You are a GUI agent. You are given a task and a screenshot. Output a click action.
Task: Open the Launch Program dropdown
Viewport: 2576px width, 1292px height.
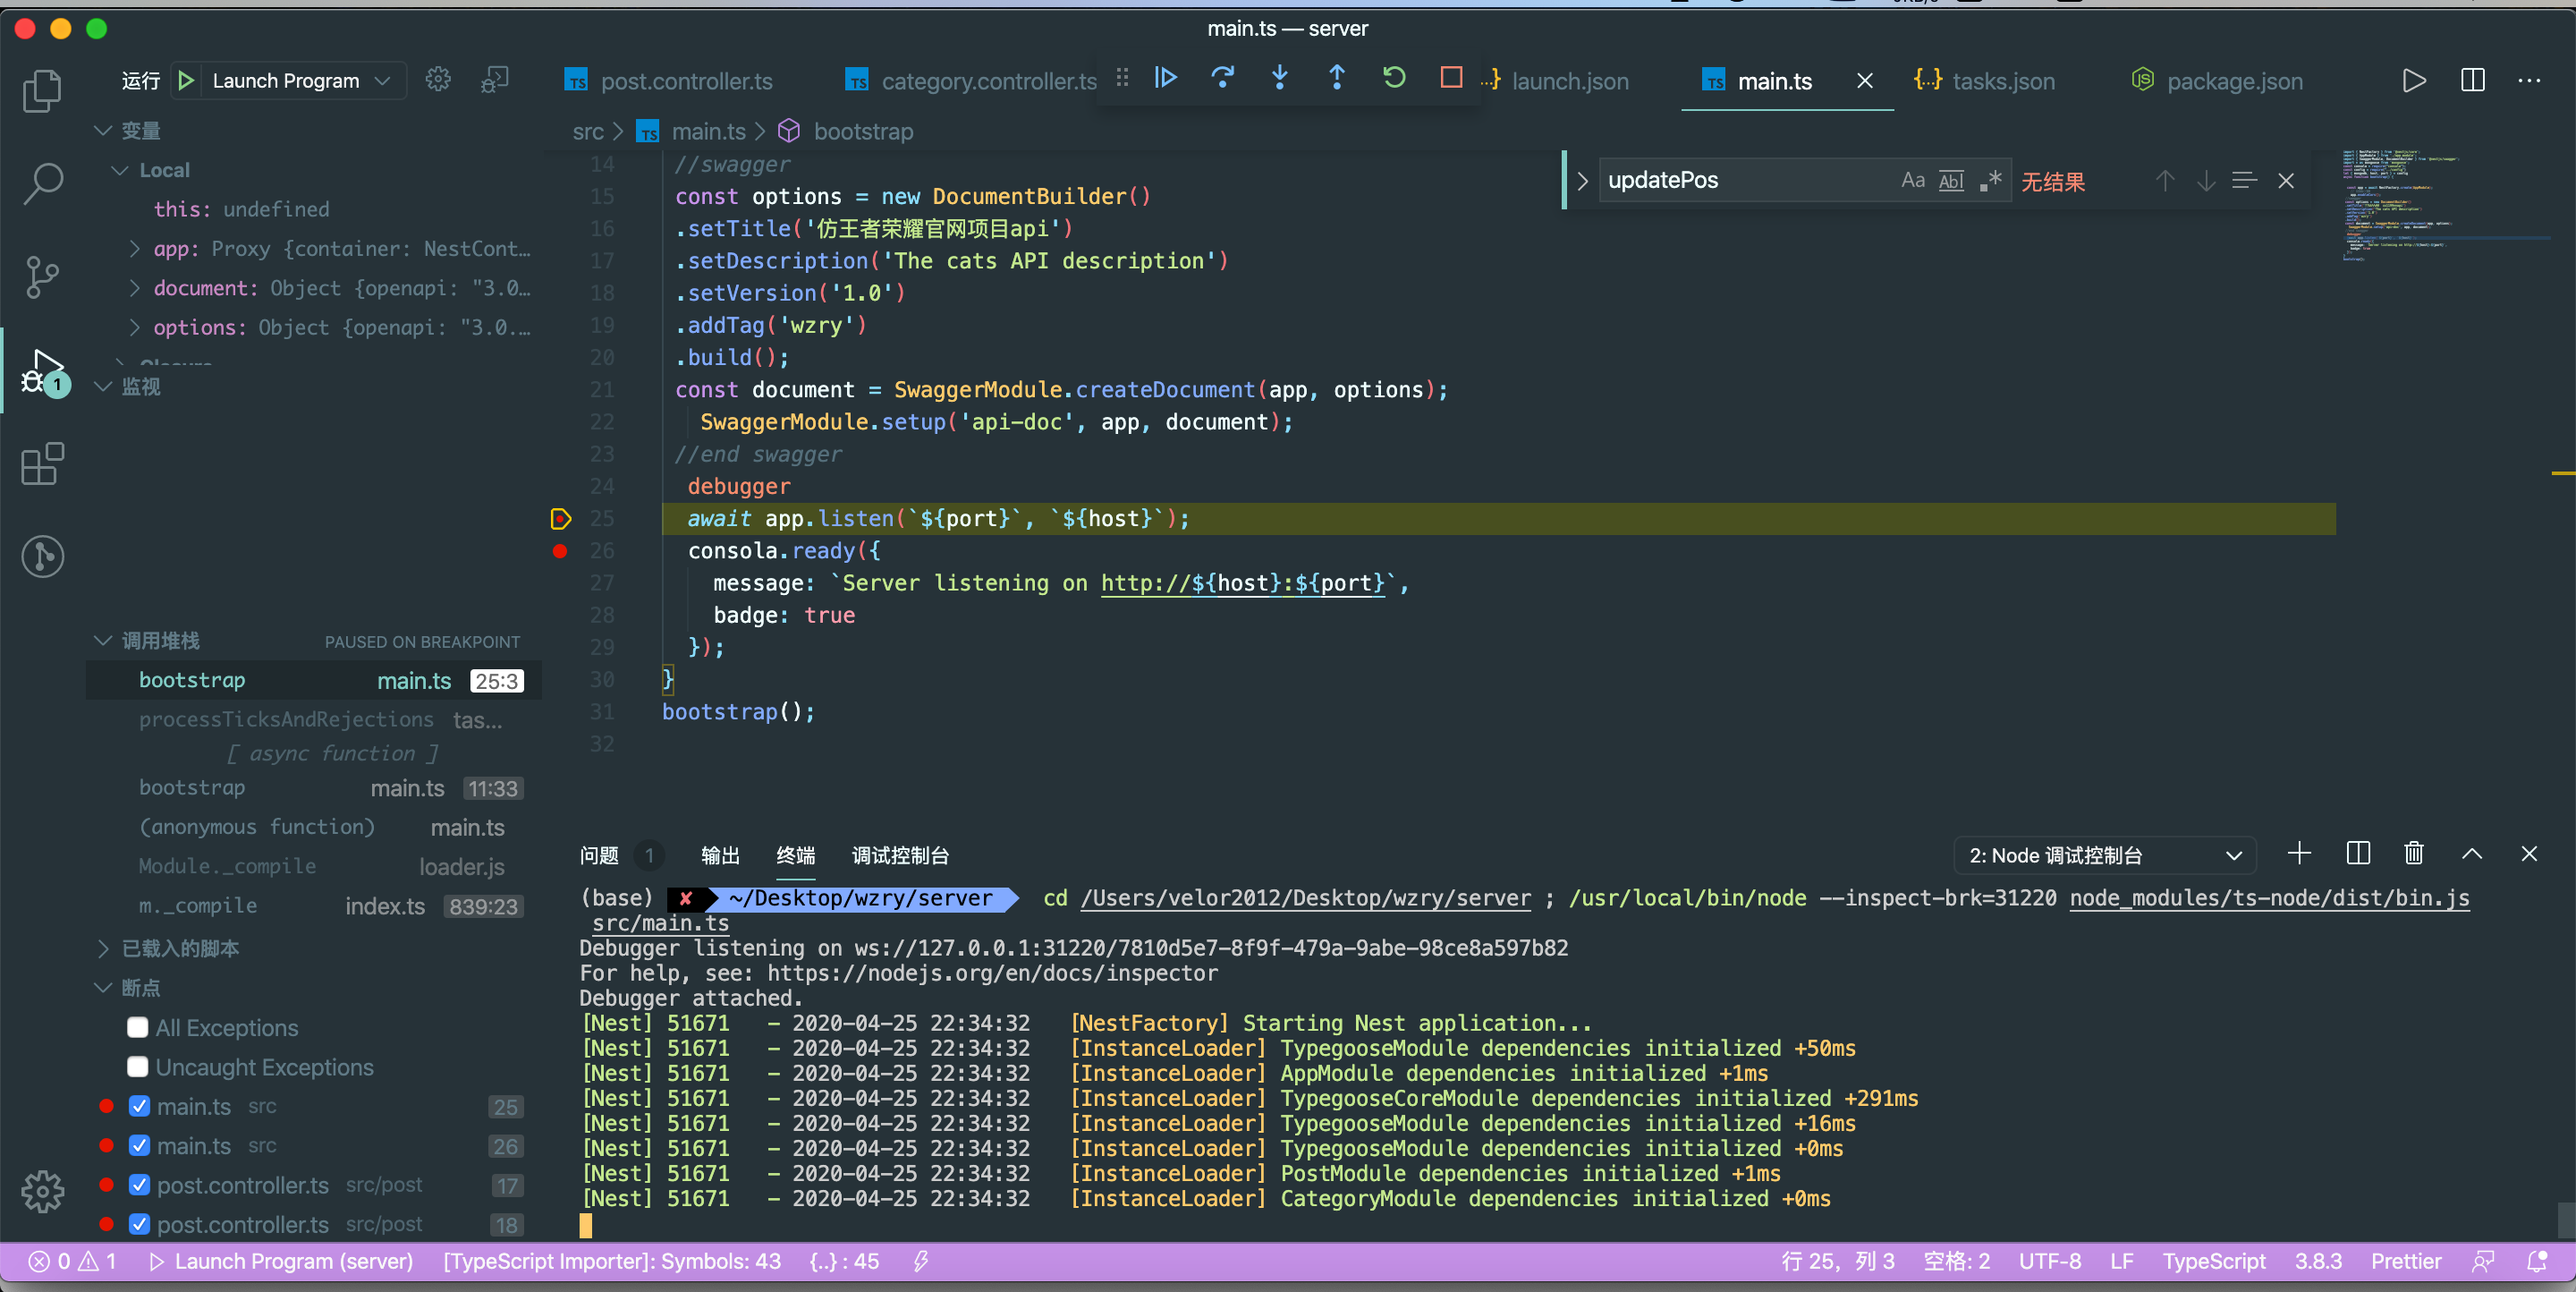click(384, 79)
